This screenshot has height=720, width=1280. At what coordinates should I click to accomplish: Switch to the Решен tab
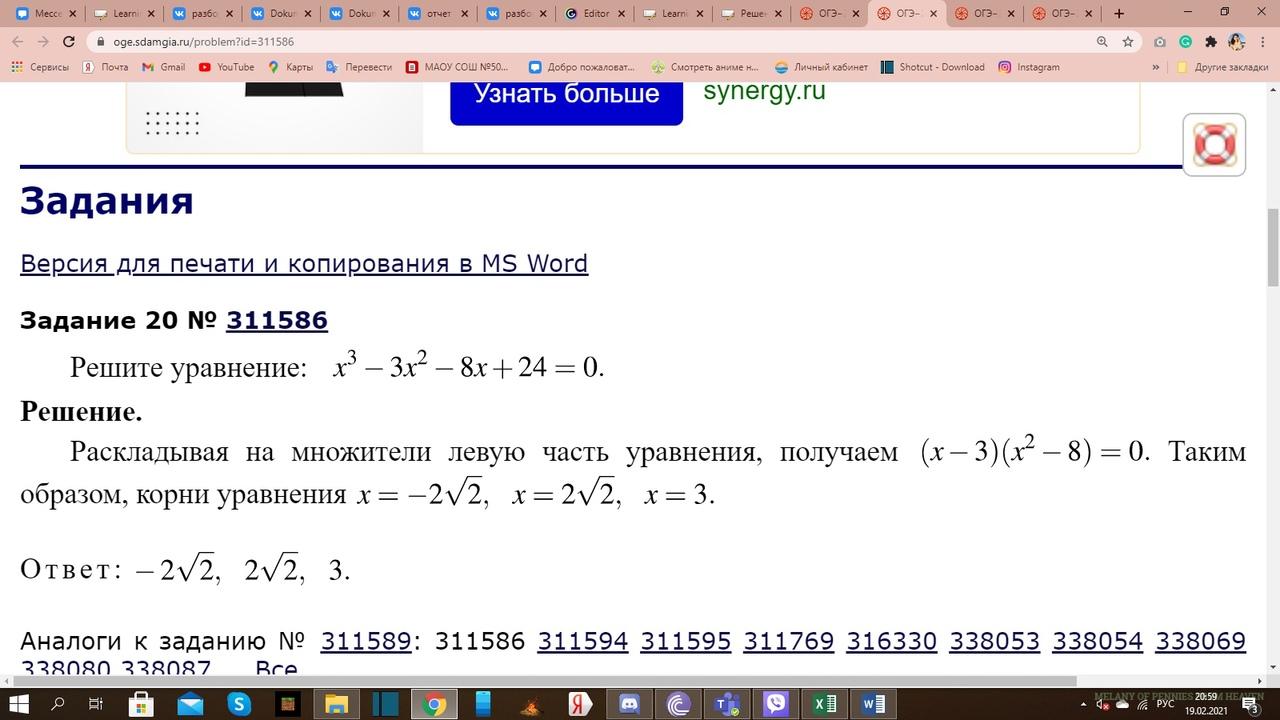click(752, 14)
